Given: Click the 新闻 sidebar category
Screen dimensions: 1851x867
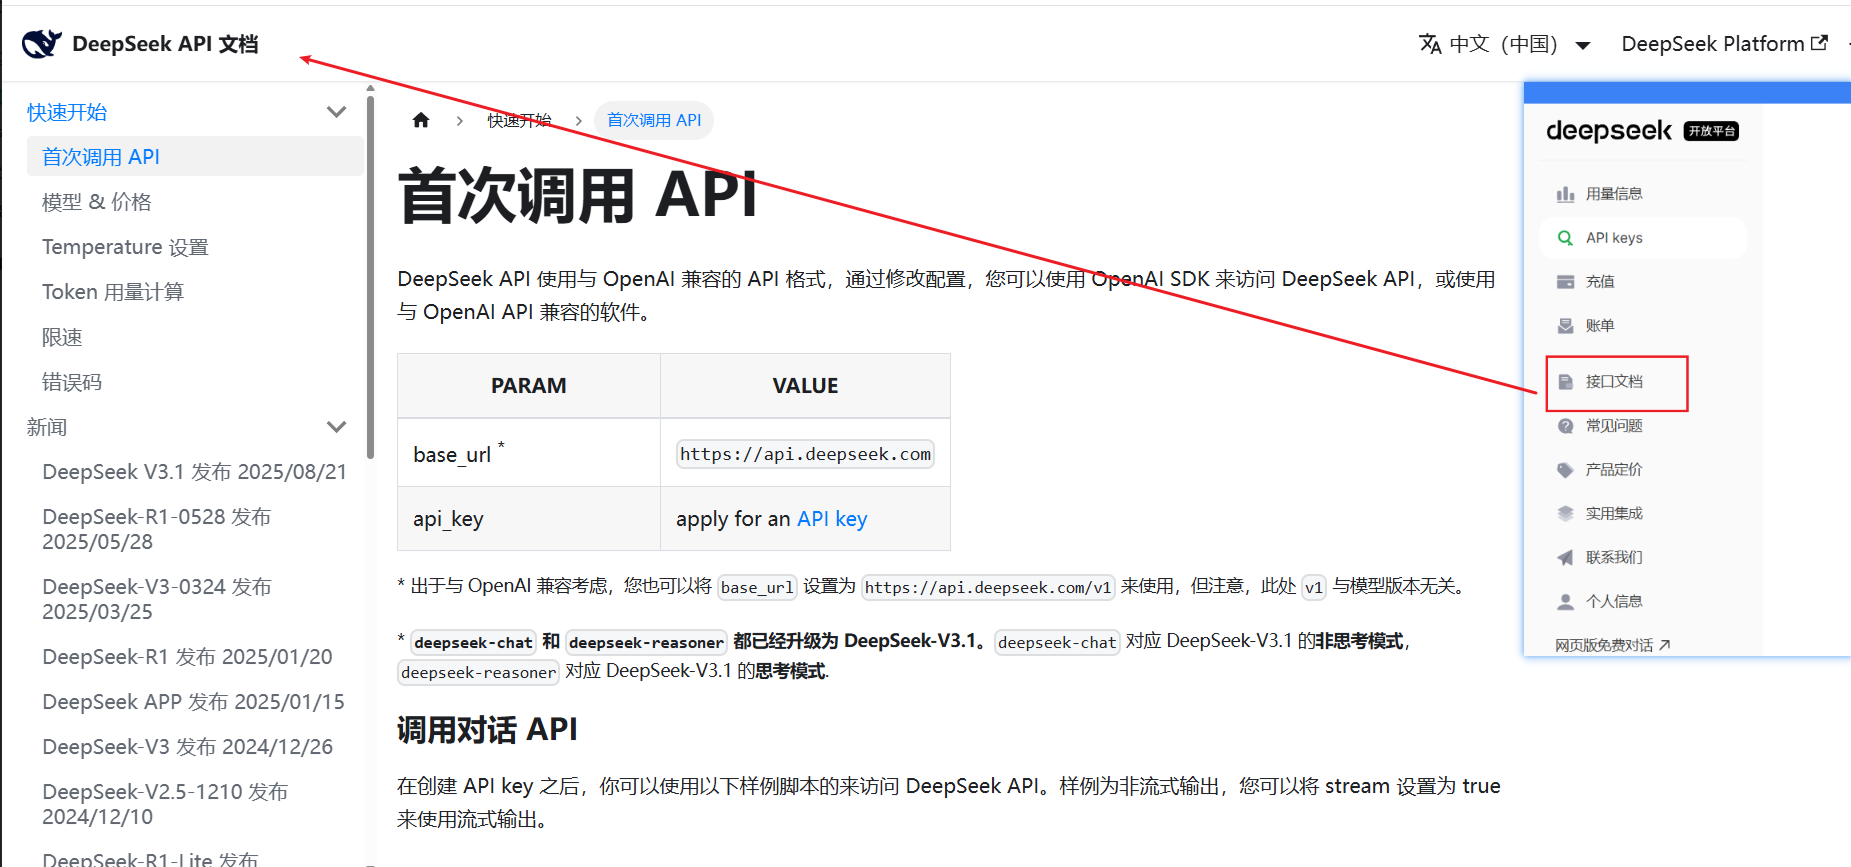Looking at the screenshot, I should click(x=47, y=427).
